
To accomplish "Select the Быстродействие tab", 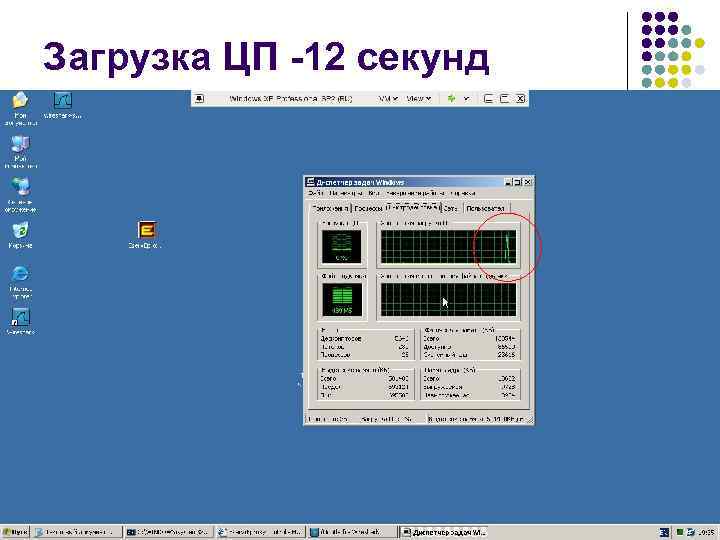I will pyautogui.click(x=412, y=206).
